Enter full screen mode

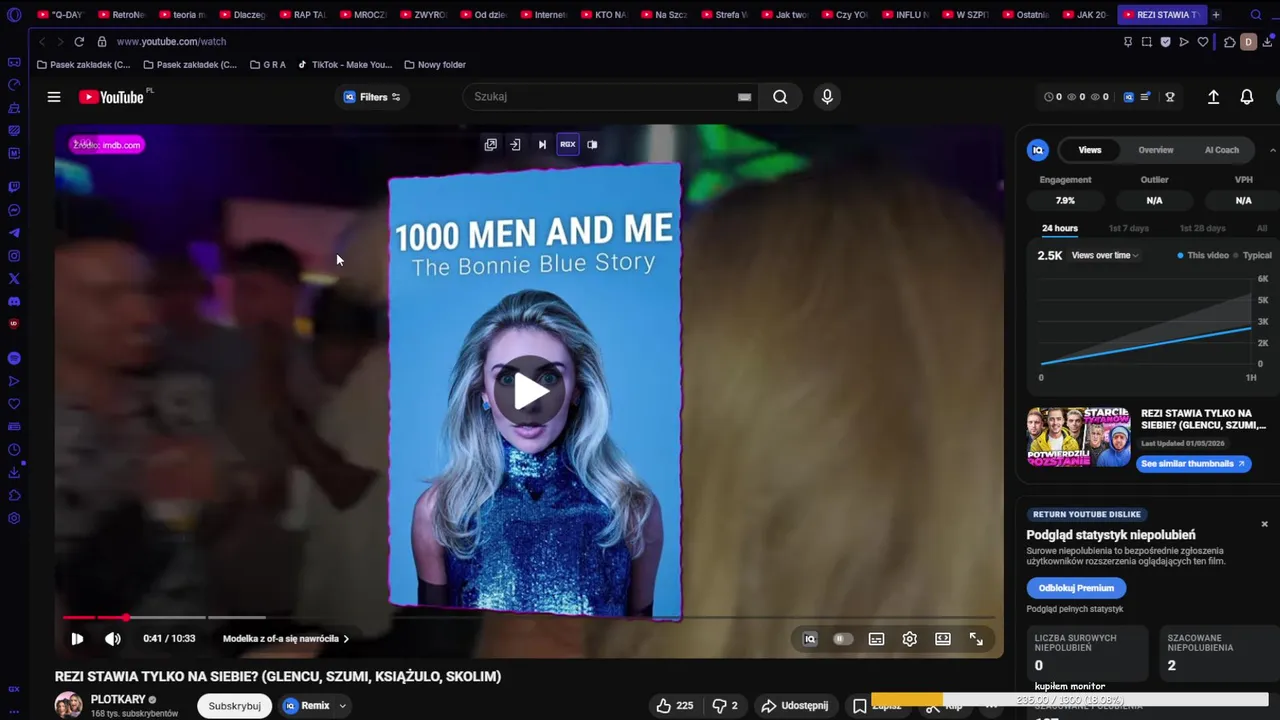(x=976, y=639)
